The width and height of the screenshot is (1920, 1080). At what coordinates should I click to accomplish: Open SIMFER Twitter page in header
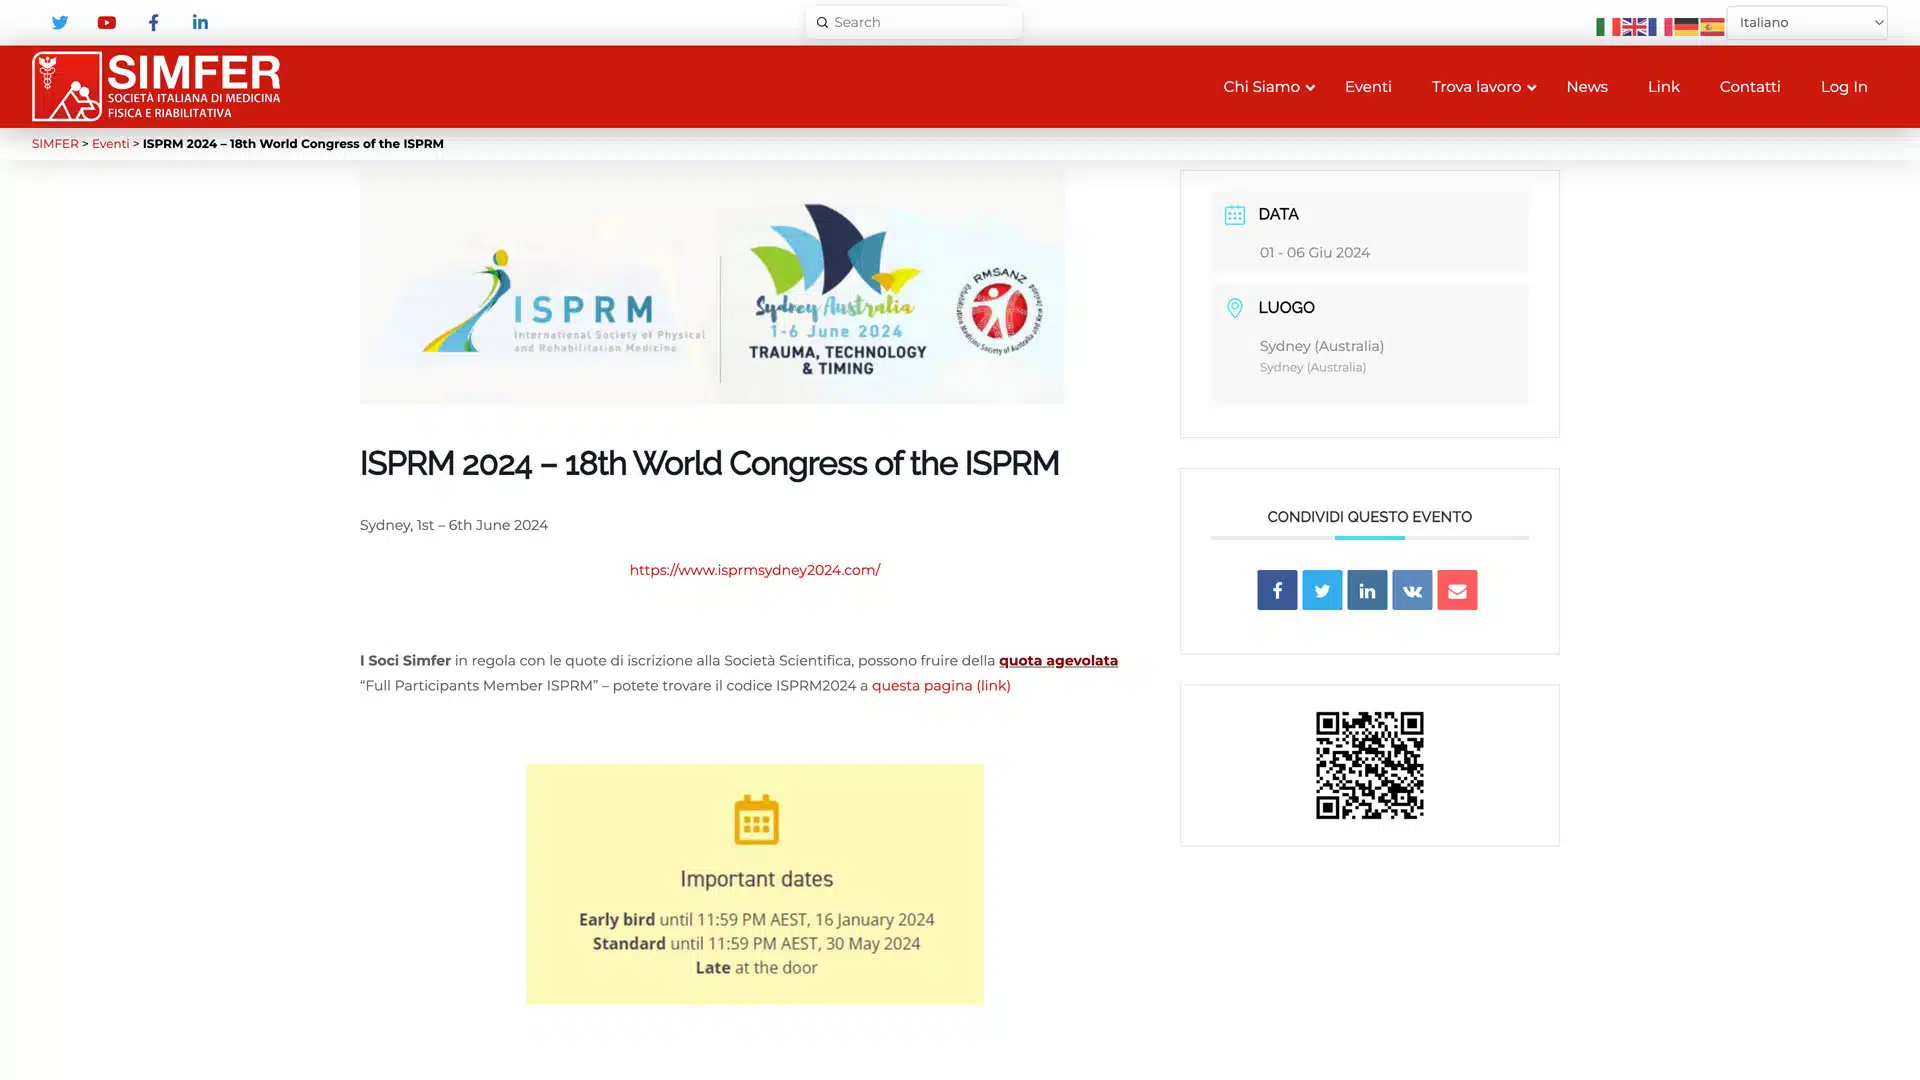point(60,22)
